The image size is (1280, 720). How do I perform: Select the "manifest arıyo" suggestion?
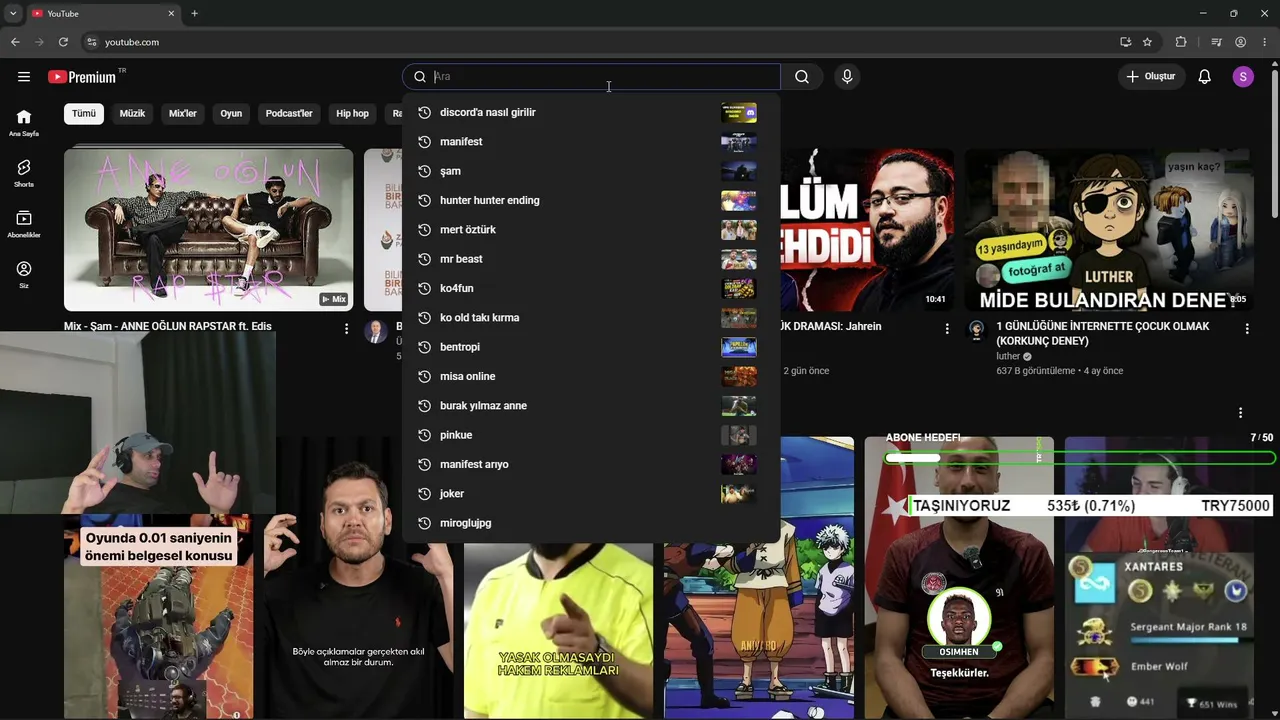pos(591,465)
